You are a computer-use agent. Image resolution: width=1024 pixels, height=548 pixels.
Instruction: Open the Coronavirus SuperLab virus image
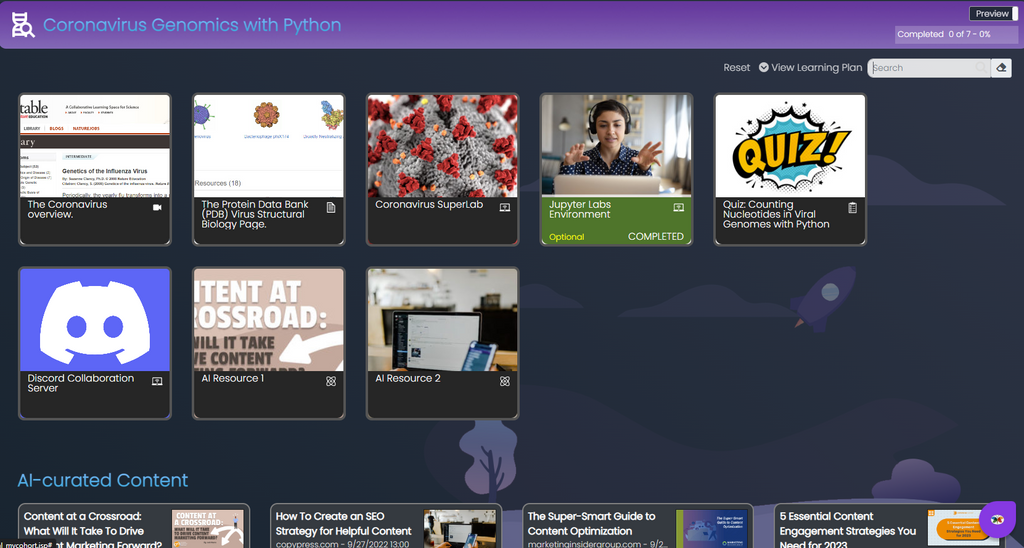[x=442, y=146]
